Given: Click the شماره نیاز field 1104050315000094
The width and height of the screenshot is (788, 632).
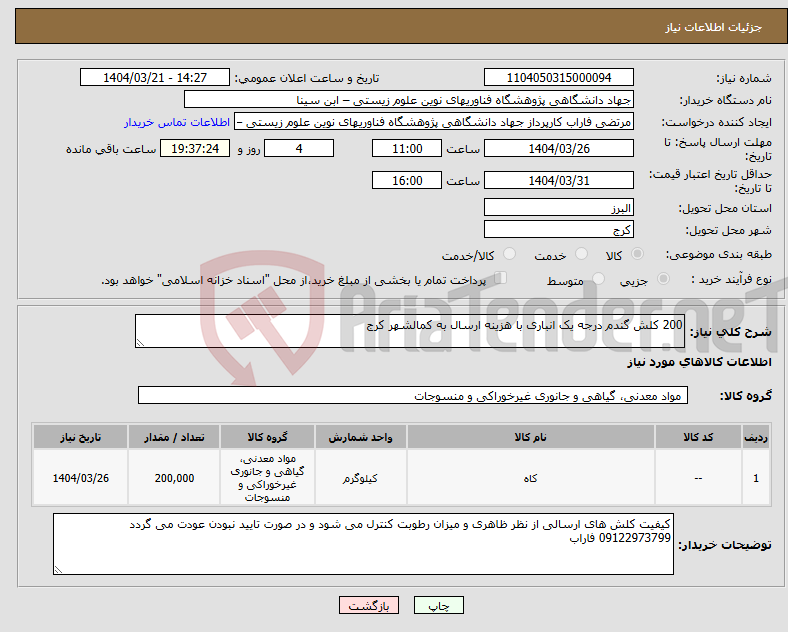Looking at the screenshot, I should tap(559, 78).
